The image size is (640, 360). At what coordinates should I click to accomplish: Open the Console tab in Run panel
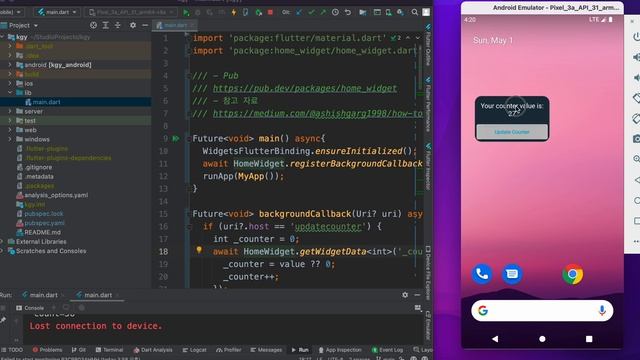click(30, 308)
